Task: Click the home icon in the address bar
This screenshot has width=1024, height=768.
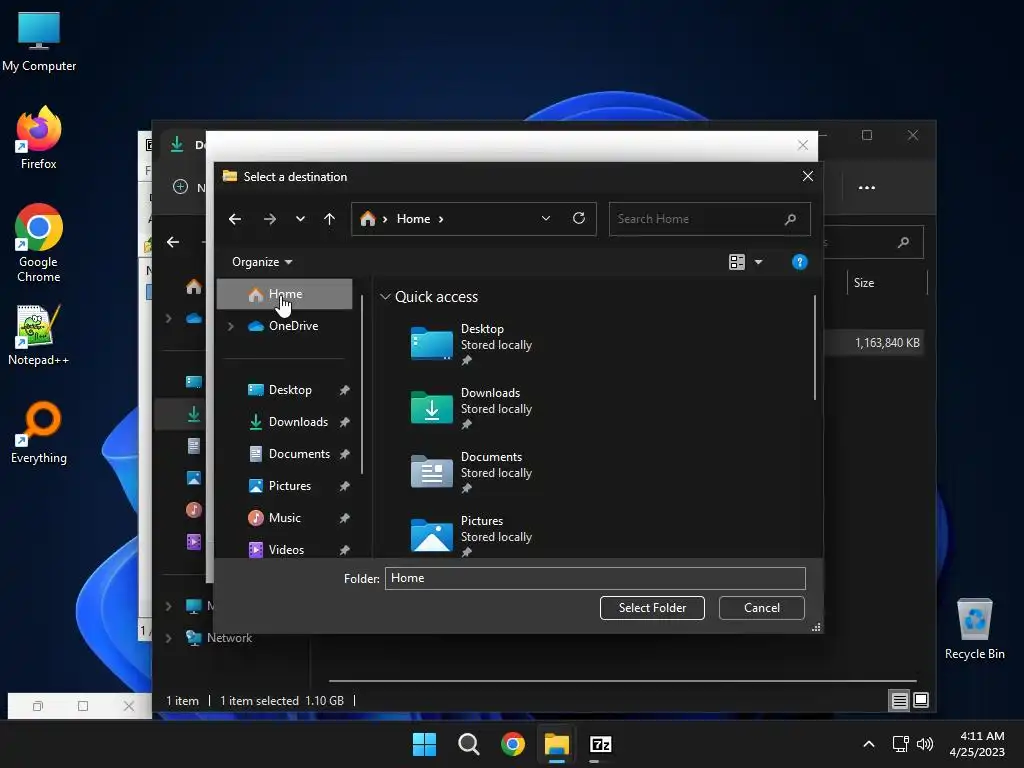Action: (368, 219)
